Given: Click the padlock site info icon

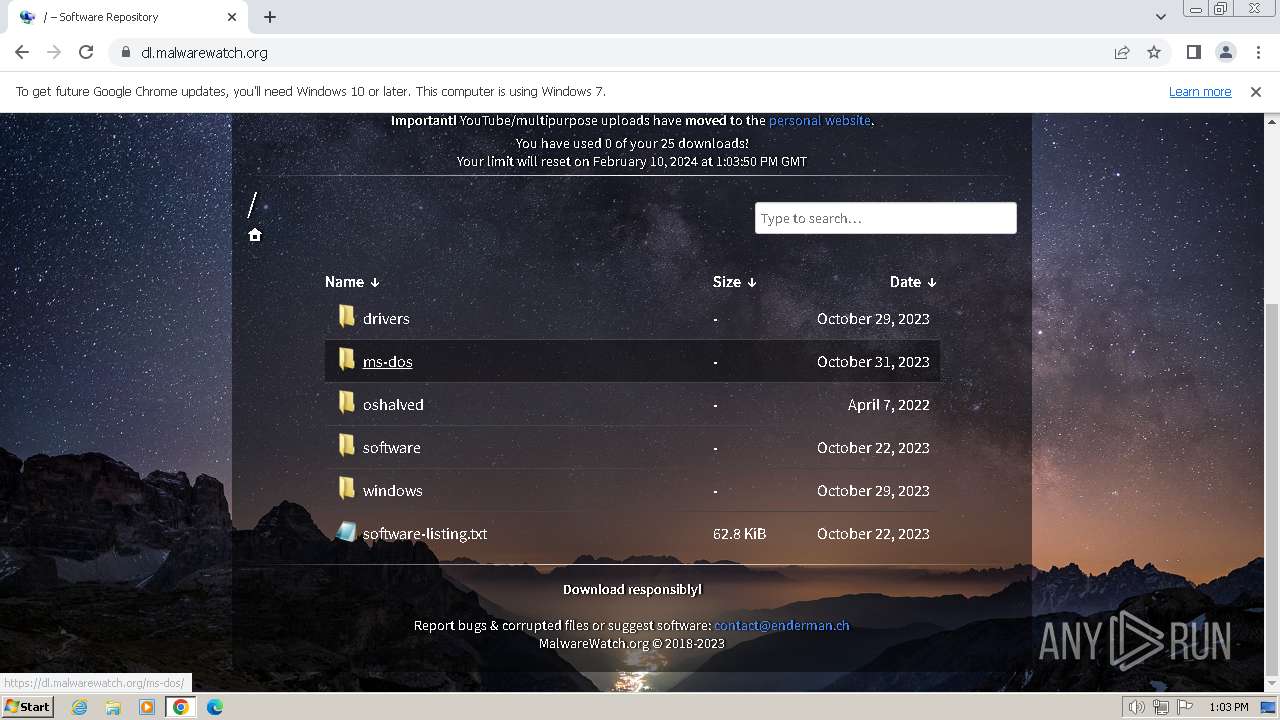Looking at the screenshot, I should pos(125,52).
